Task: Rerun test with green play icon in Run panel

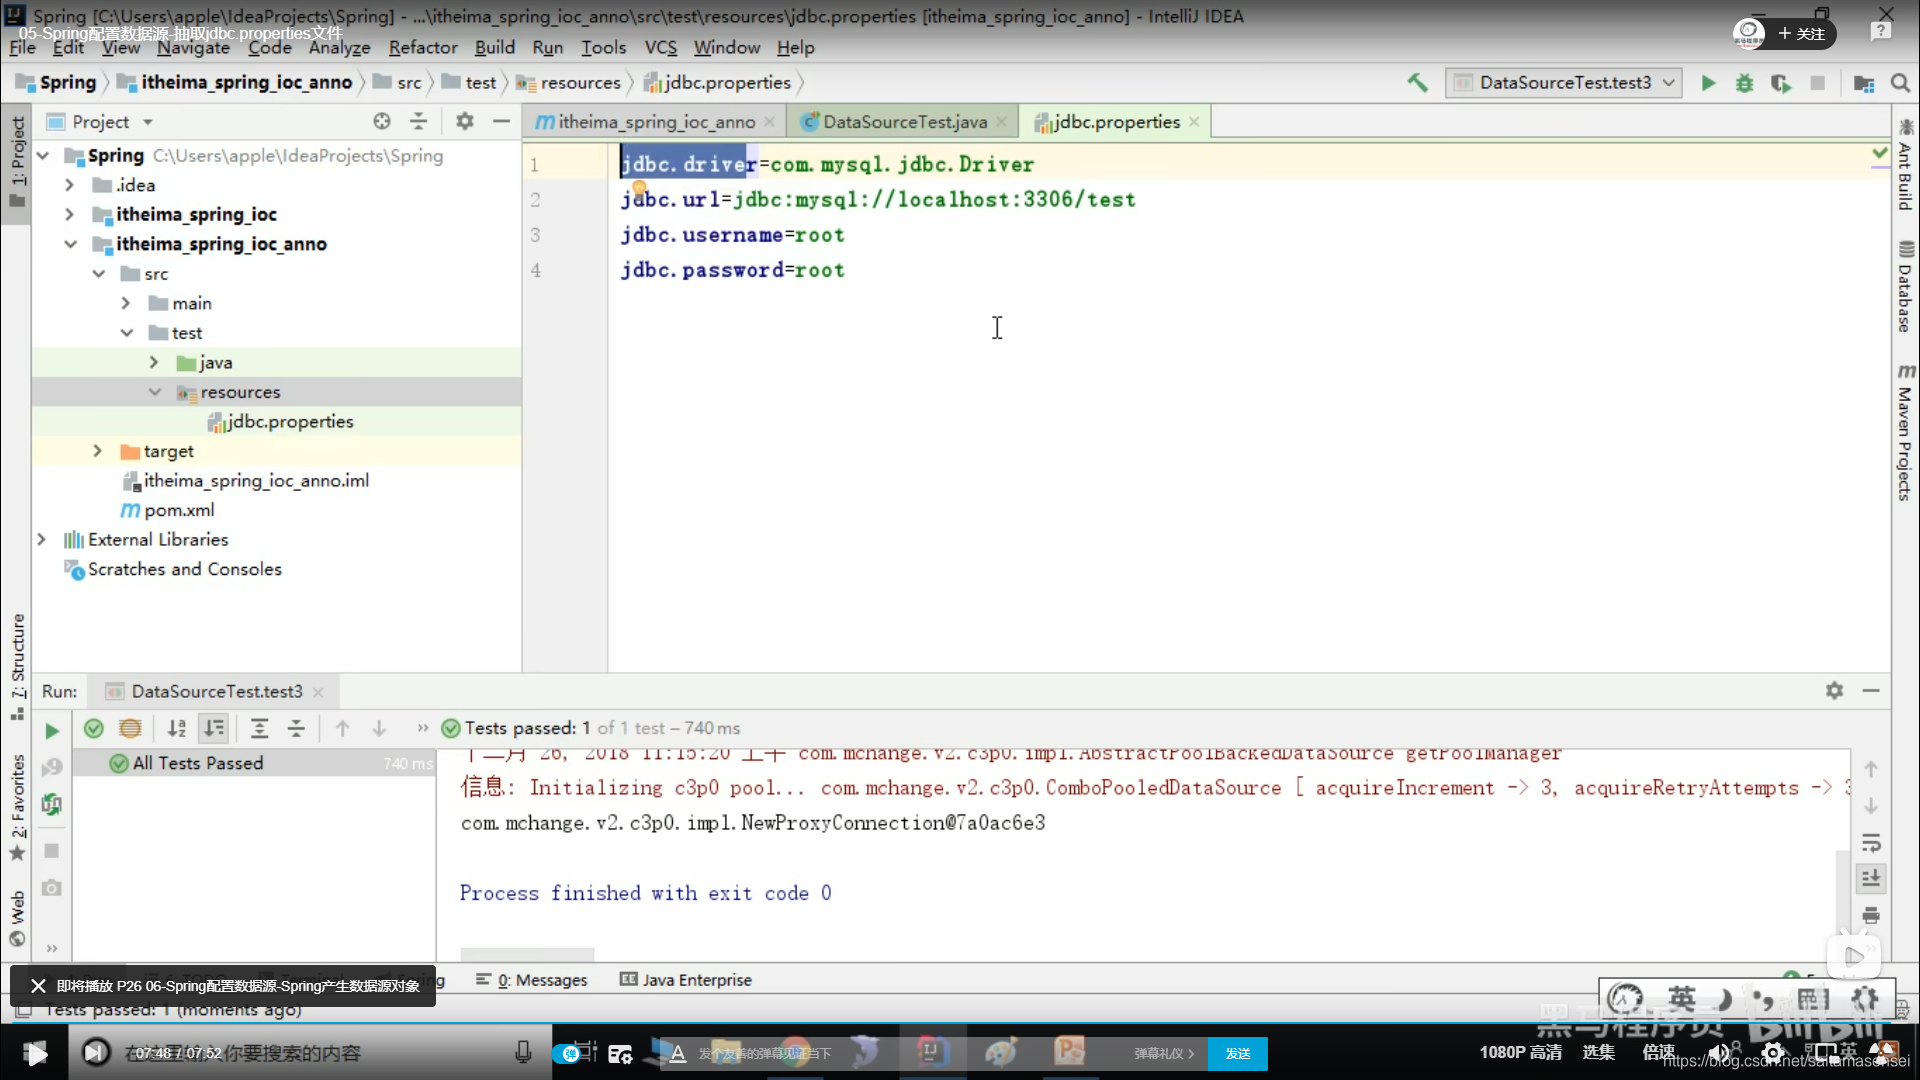Action: [x=52, y=730]
